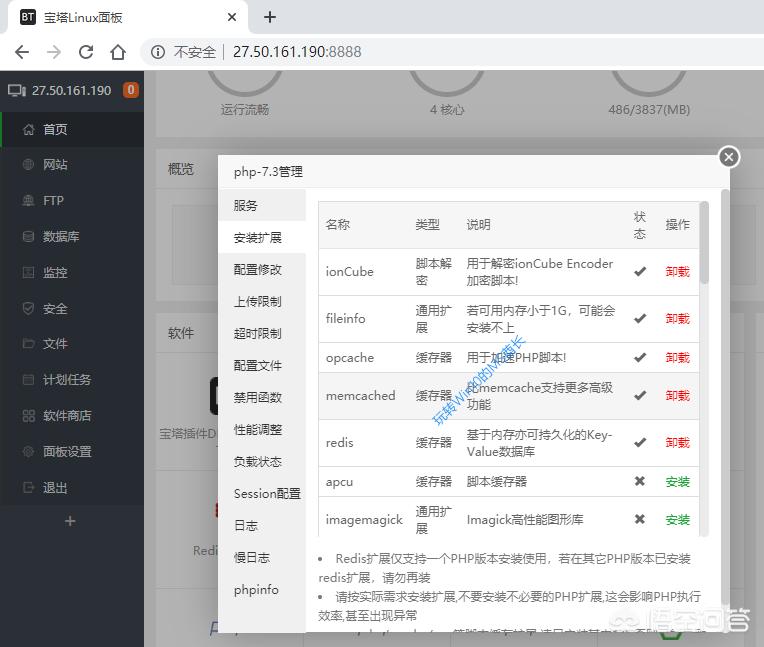Click the apcu not-installed cross
The width and height of the screenshot is (764, 647).
pyautogui.click(x=640, y=481)
